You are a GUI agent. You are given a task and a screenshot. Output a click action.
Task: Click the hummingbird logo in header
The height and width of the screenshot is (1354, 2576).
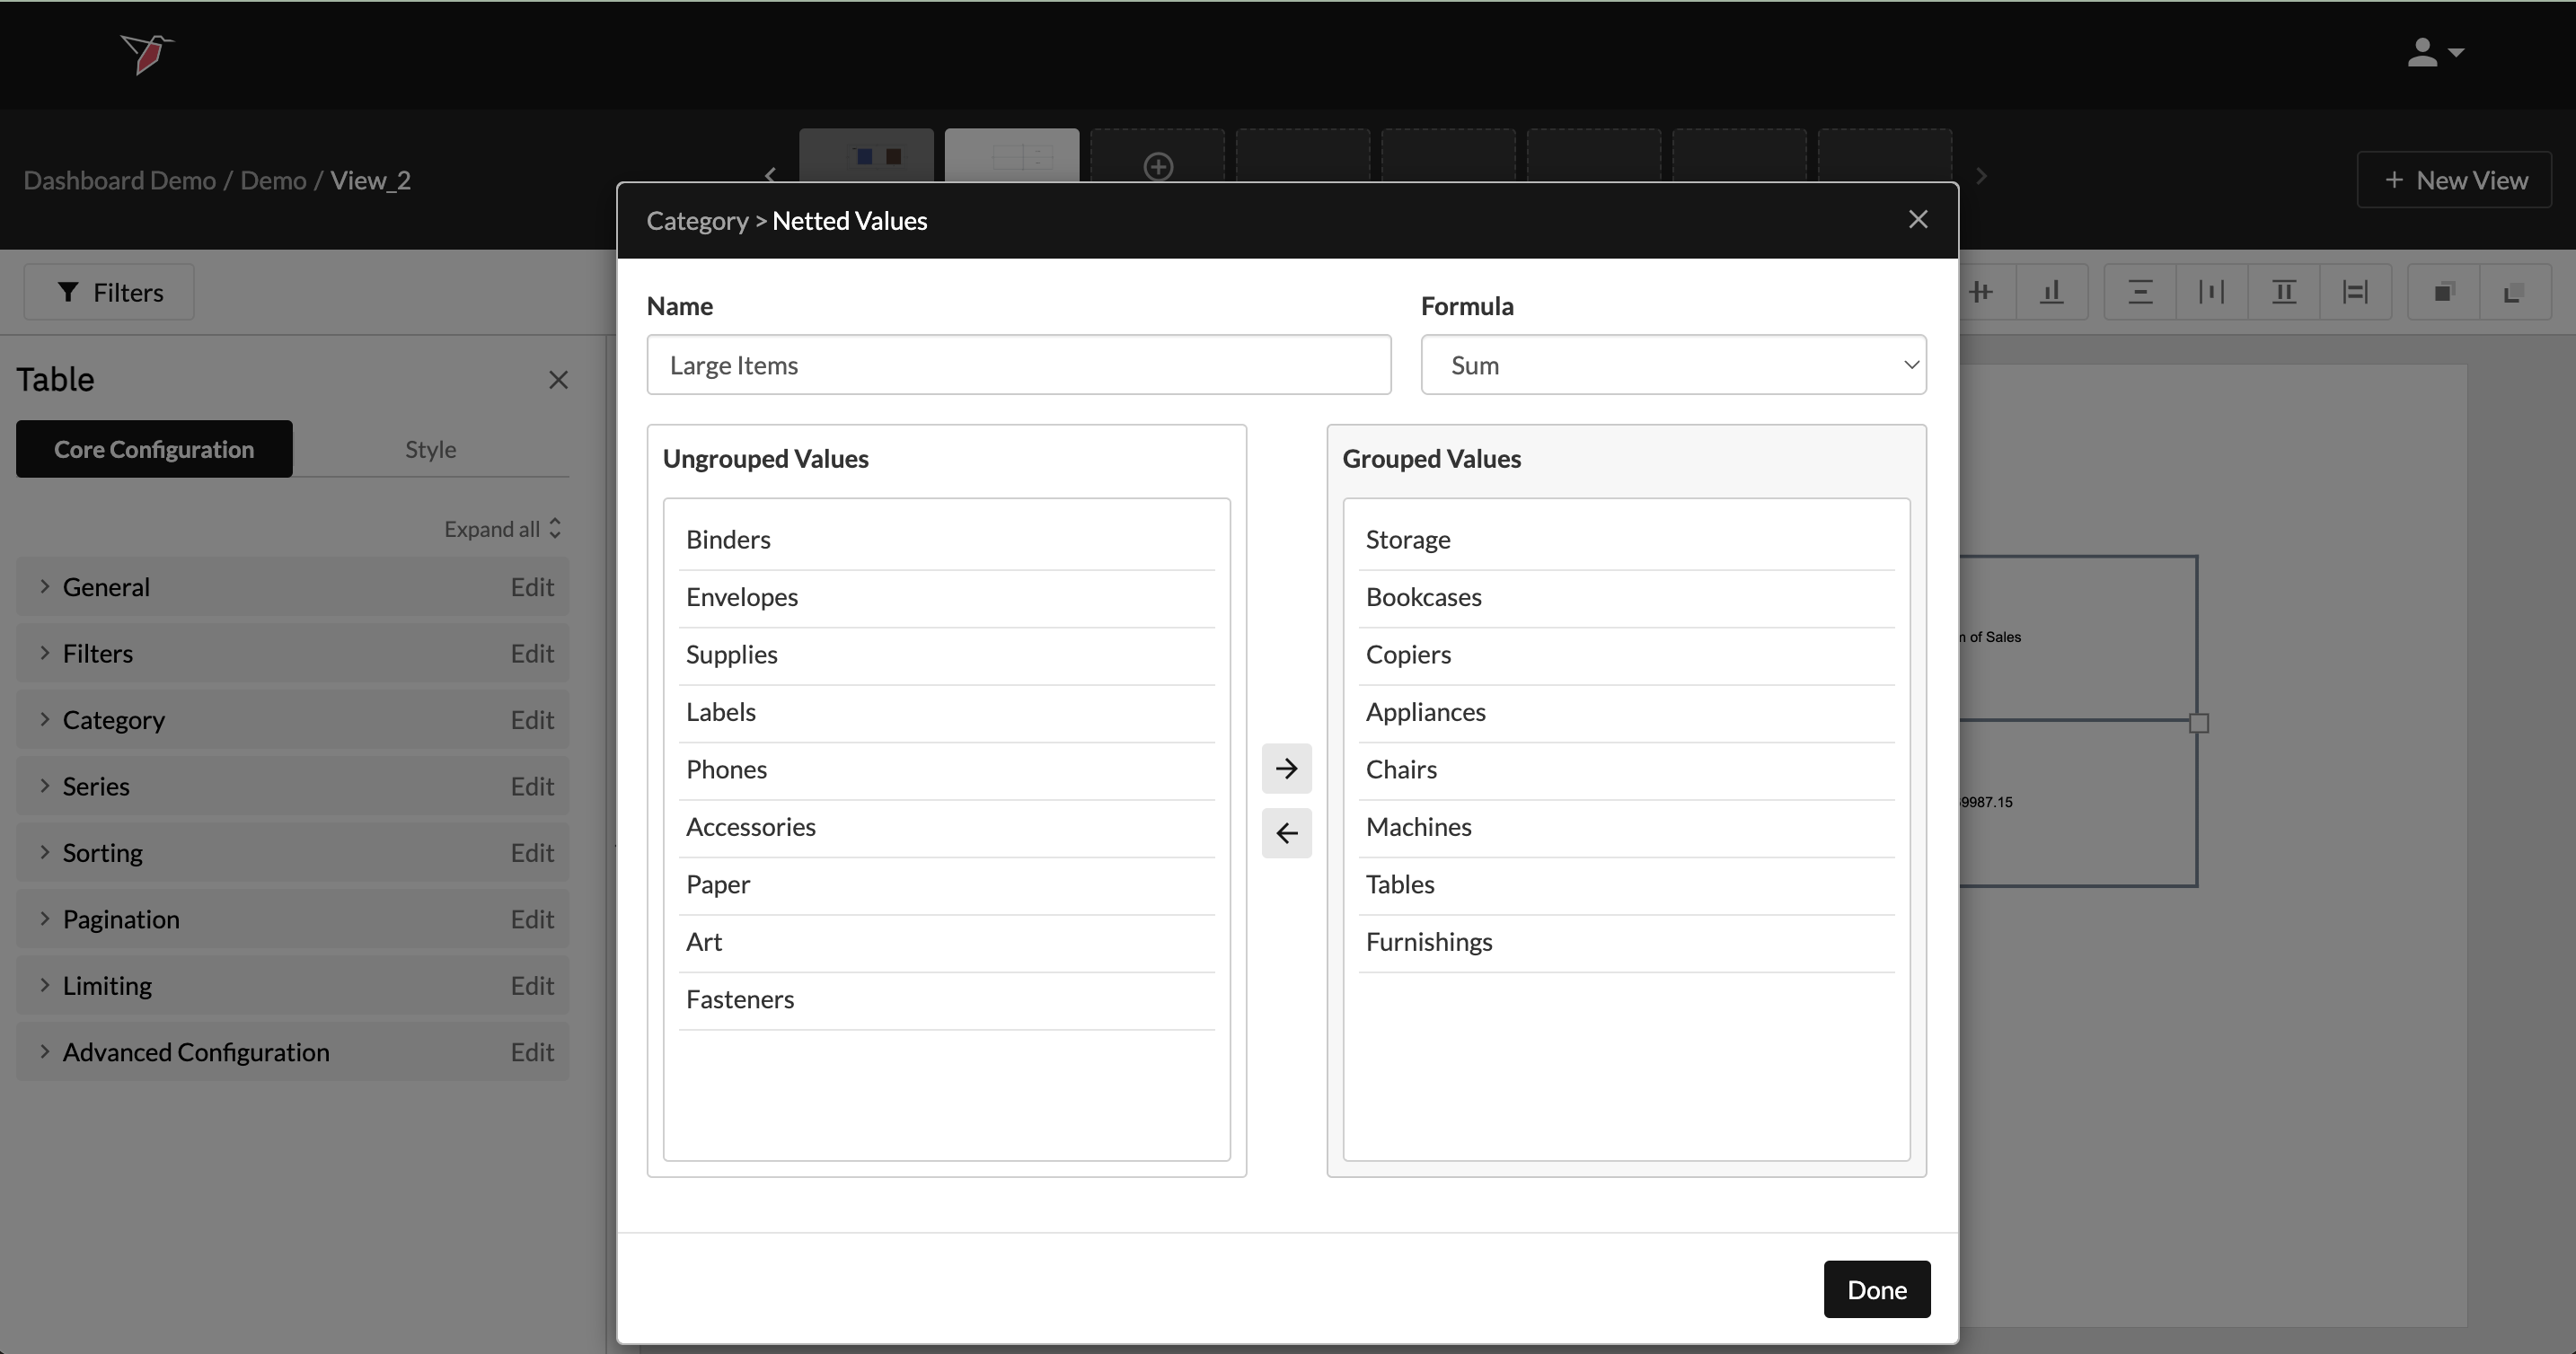(x=147, y=53)
